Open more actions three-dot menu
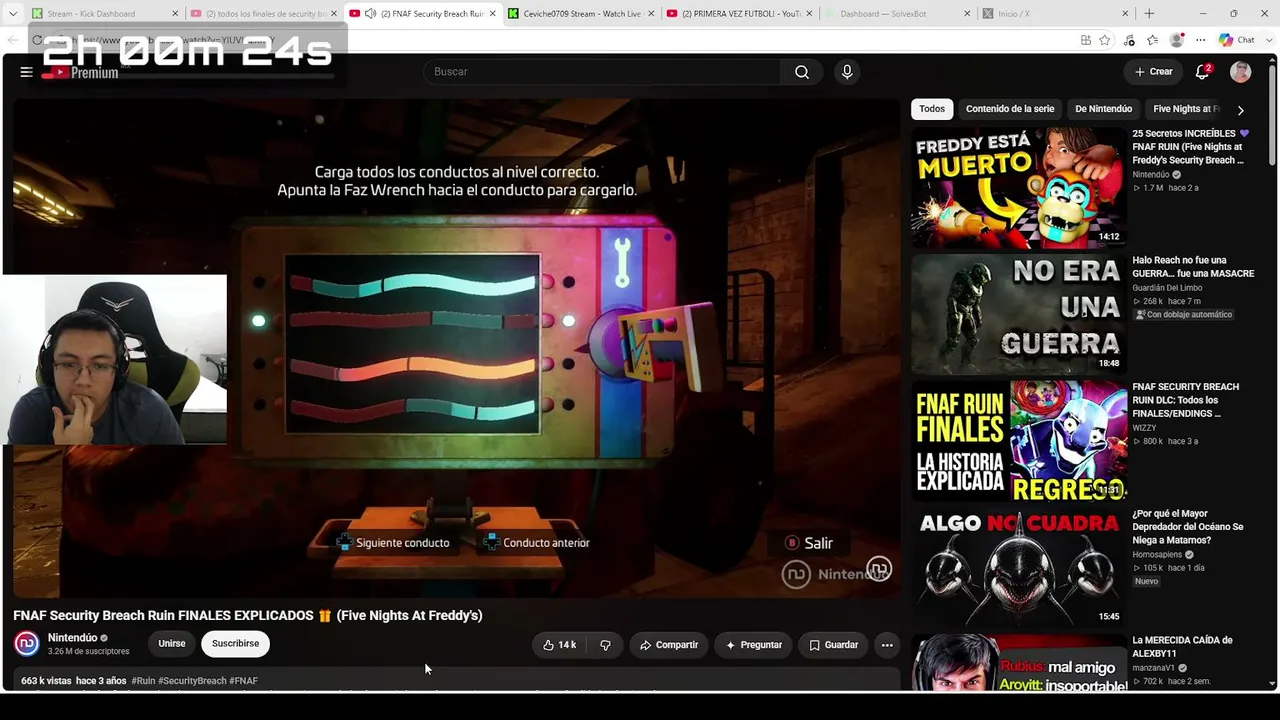Screen dimensions: 1280x720 point(887,645)
